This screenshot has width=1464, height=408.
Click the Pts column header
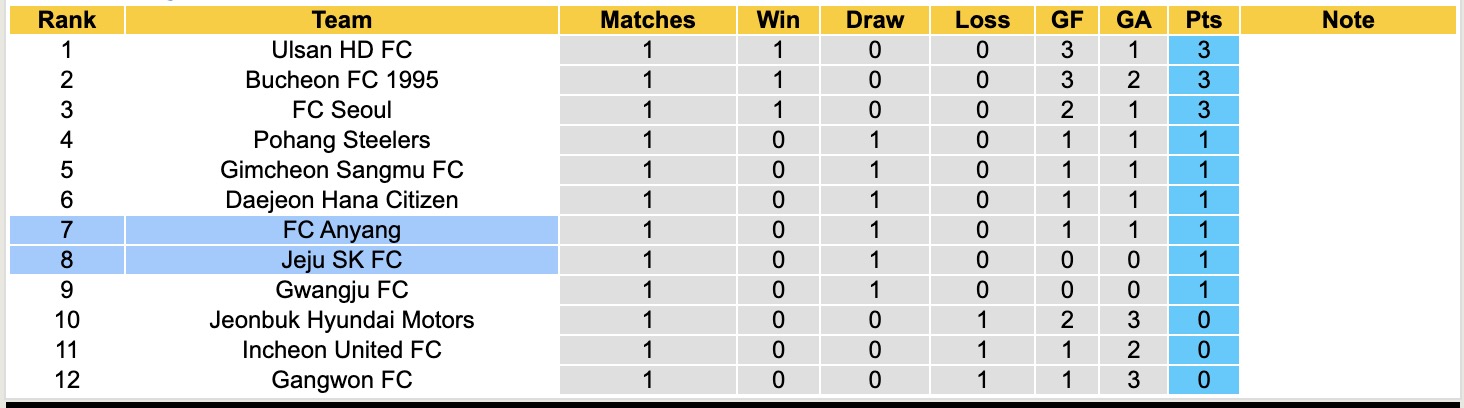(1203, 20)
